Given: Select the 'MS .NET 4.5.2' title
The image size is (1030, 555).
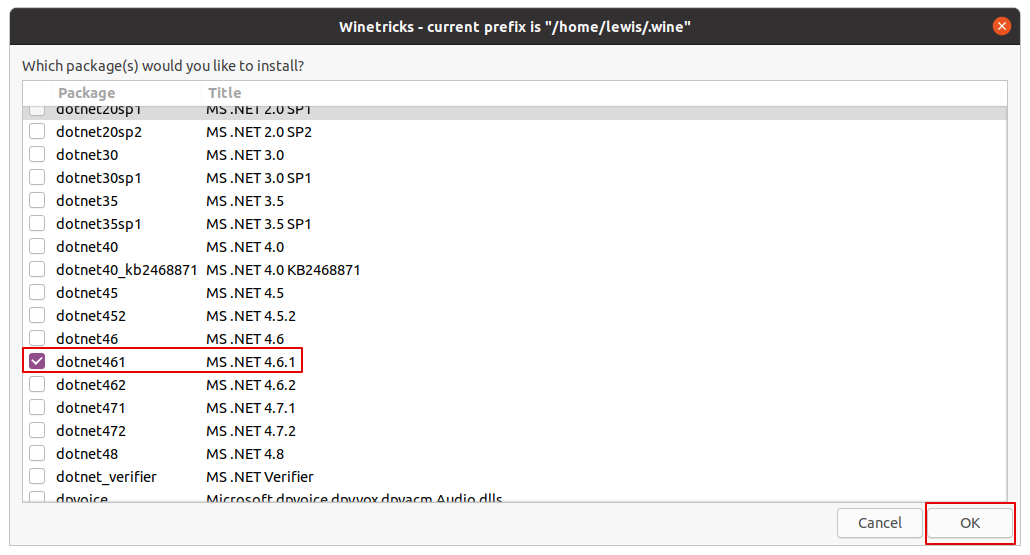Looking at the screenshot, I should coord(251,316).
